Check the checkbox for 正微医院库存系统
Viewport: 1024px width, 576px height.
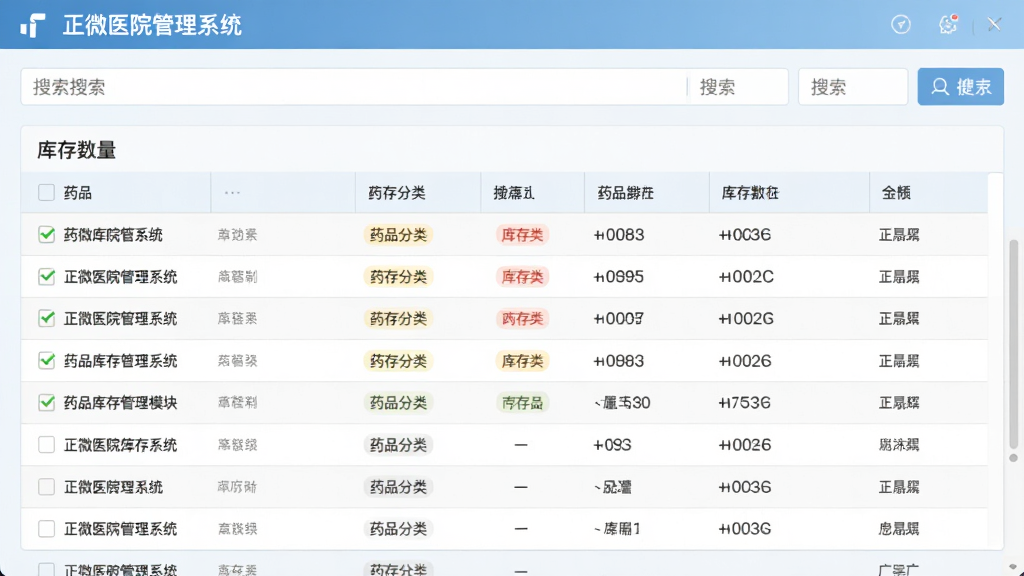coord(46,445)
